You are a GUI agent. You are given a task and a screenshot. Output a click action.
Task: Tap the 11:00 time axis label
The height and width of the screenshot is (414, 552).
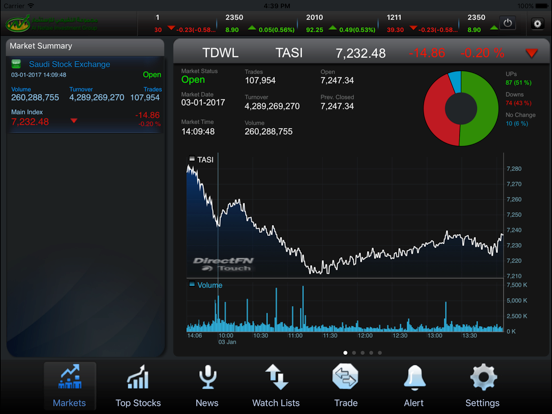295,336
